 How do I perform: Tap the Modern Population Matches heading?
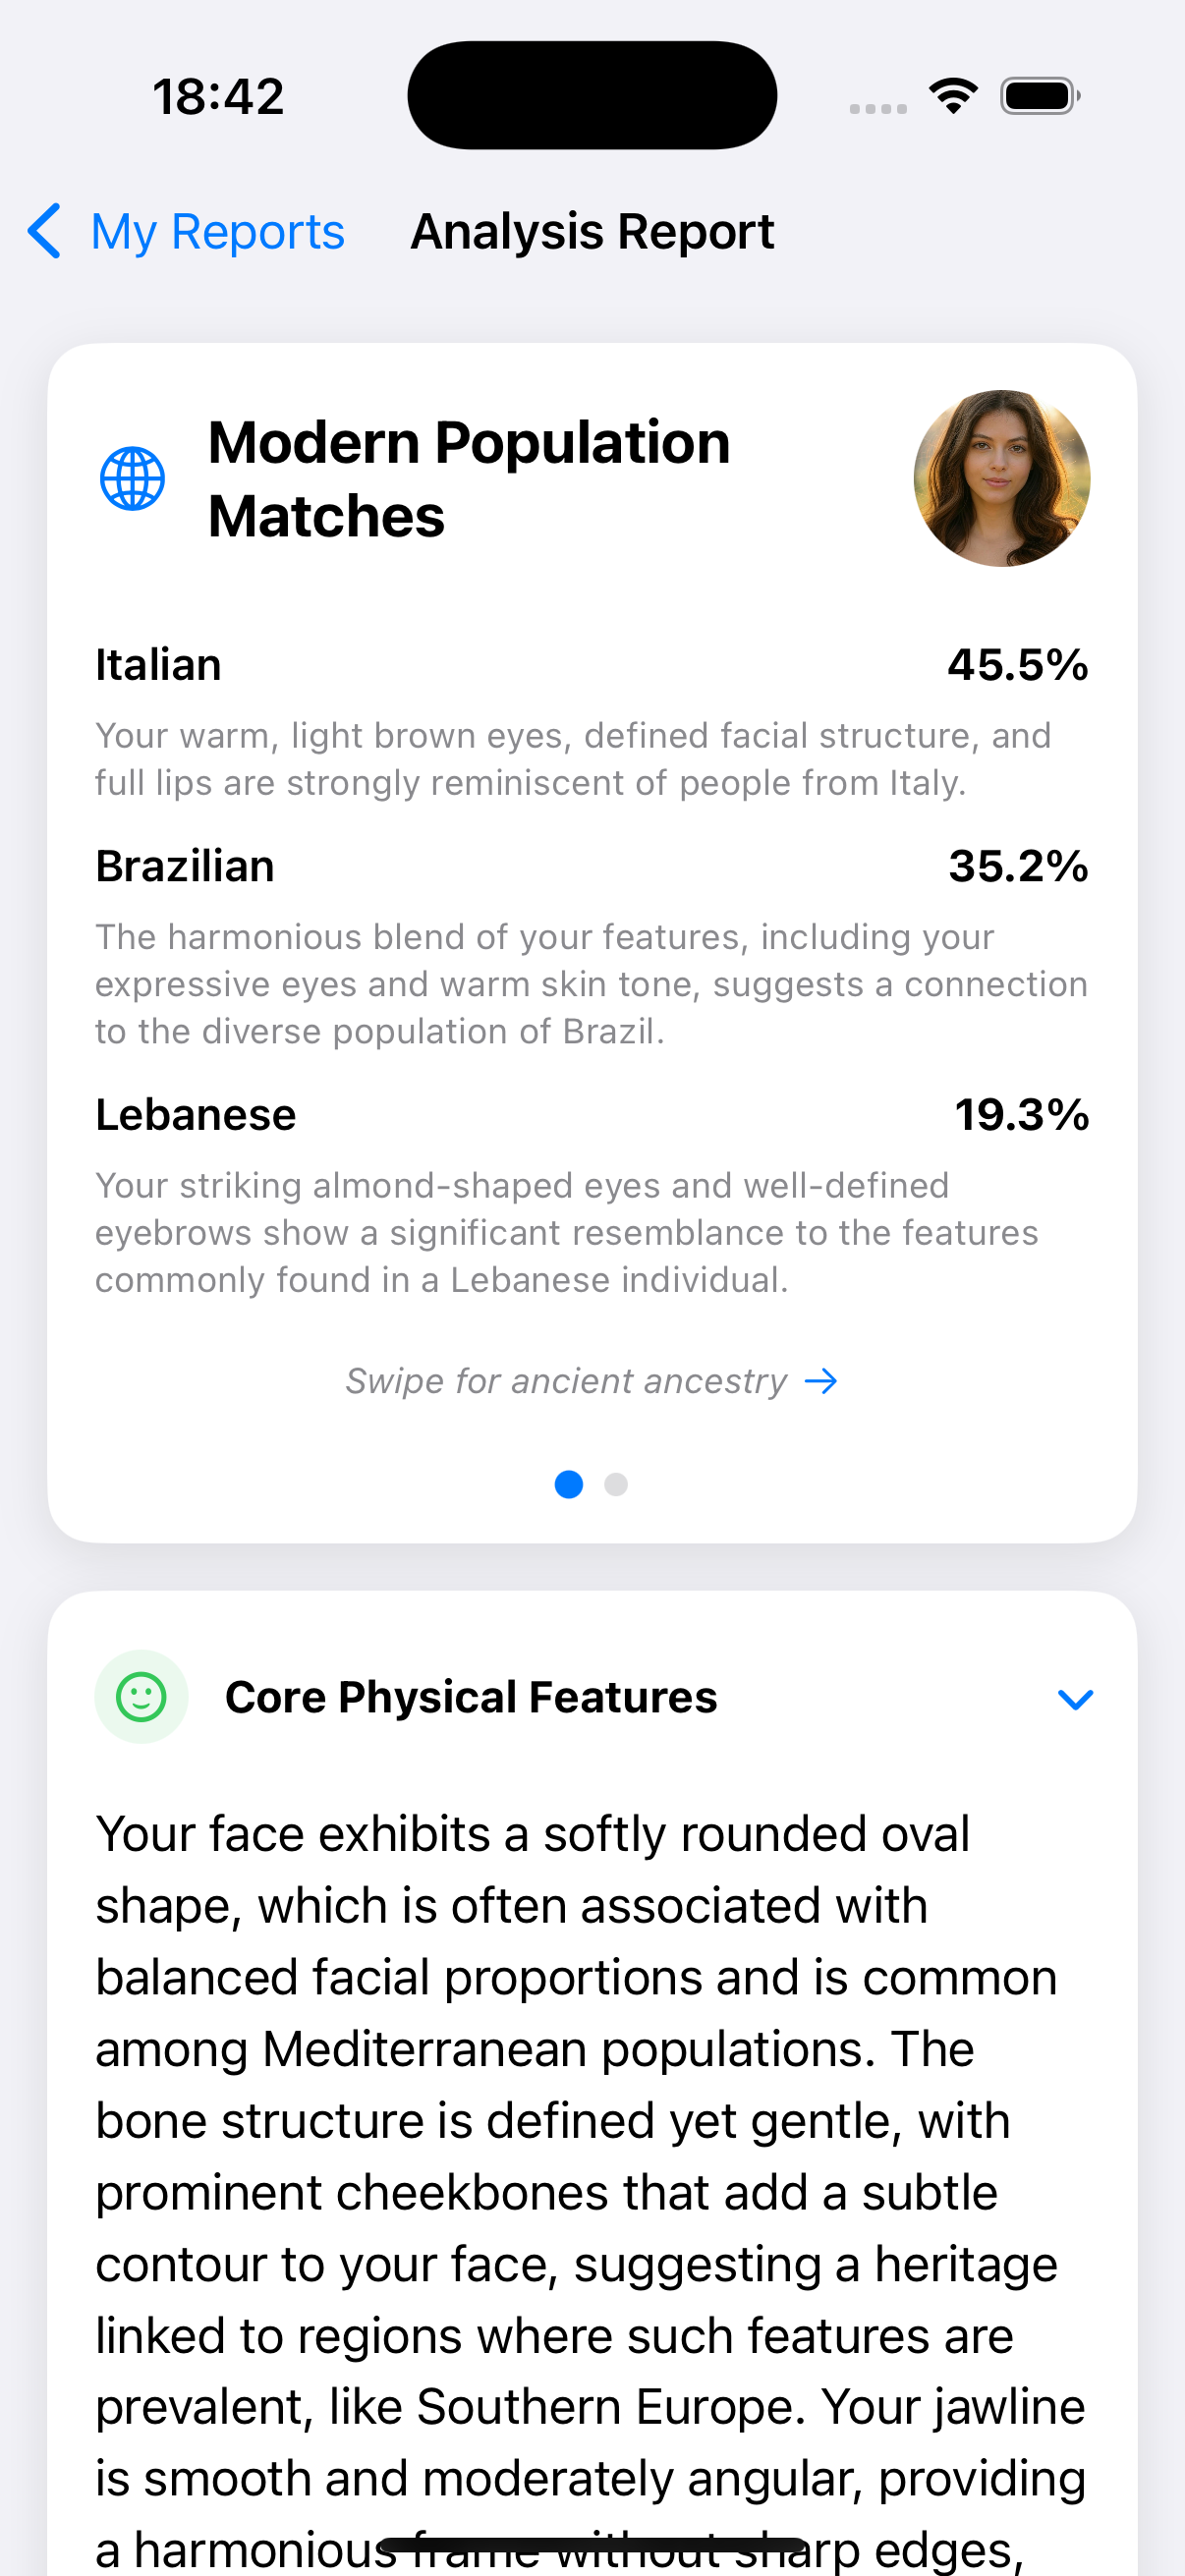469,479
